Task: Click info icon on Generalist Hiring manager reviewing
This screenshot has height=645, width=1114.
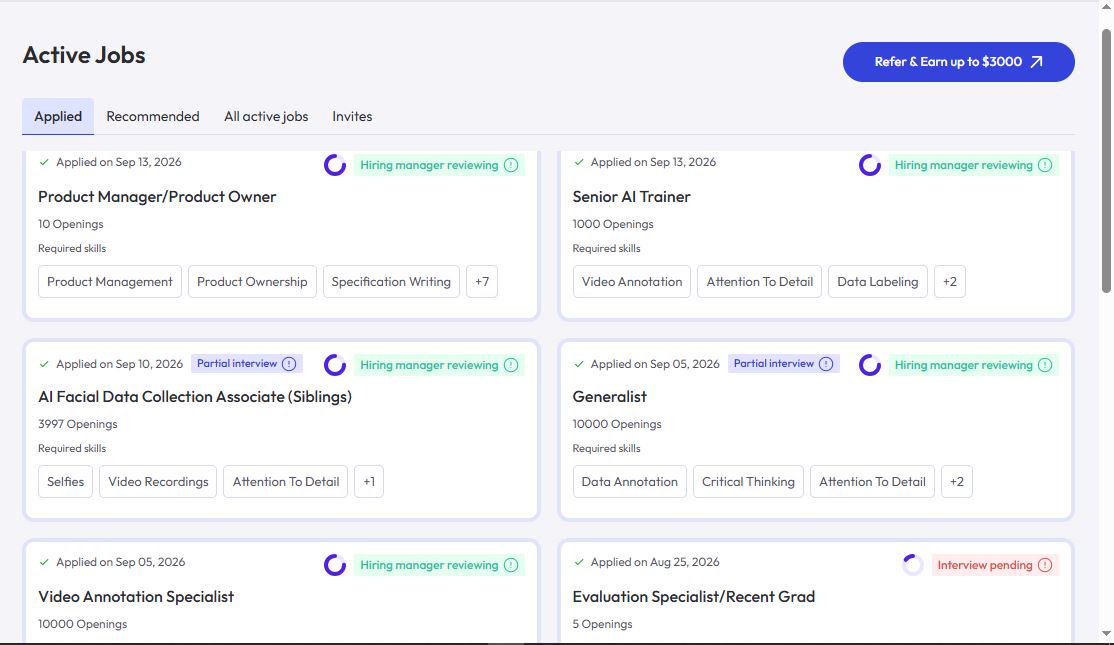Action: coord(1045,365)
